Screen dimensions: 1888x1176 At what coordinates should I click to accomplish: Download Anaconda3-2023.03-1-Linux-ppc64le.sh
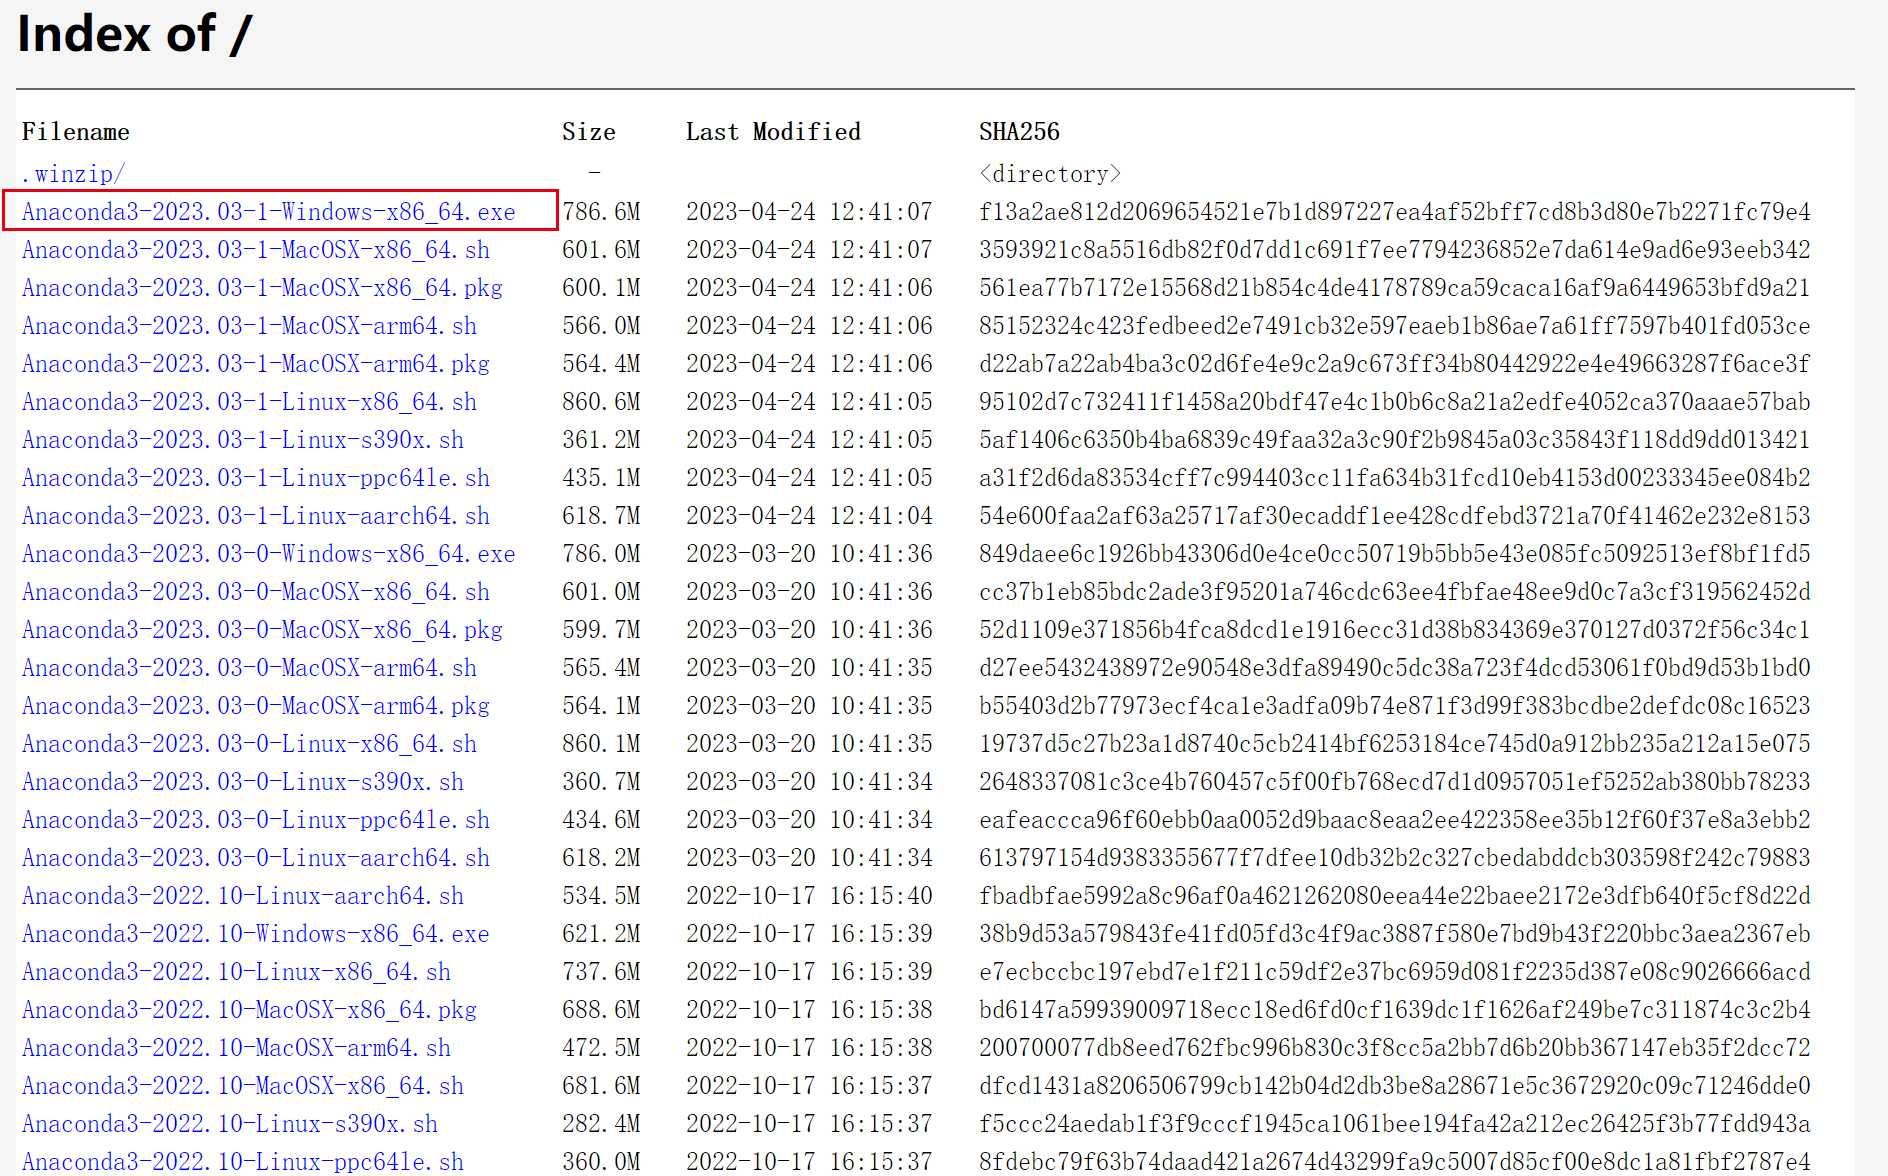coord(256,478)
